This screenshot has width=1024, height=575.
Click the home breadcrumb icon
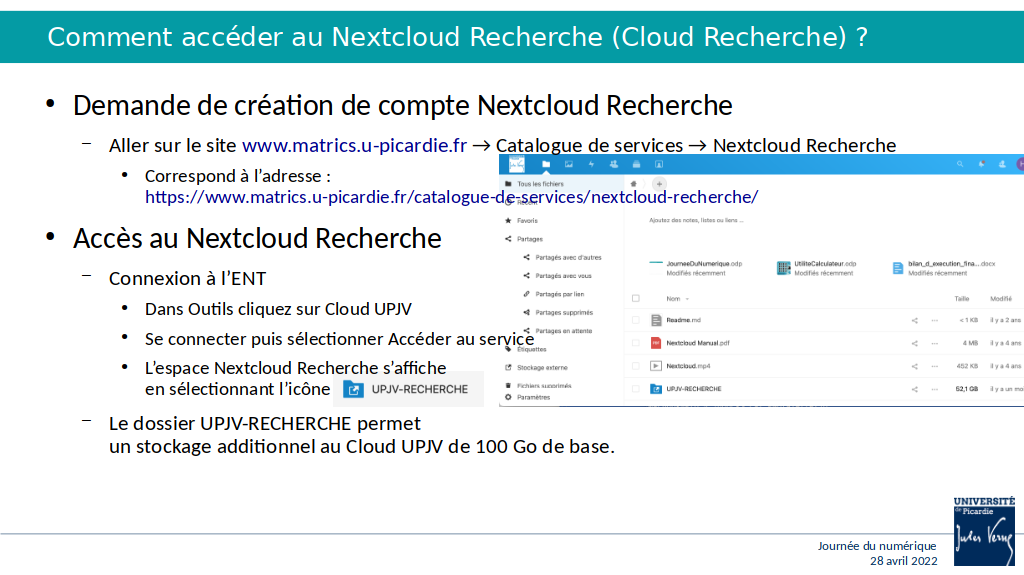tap(633, 184)
